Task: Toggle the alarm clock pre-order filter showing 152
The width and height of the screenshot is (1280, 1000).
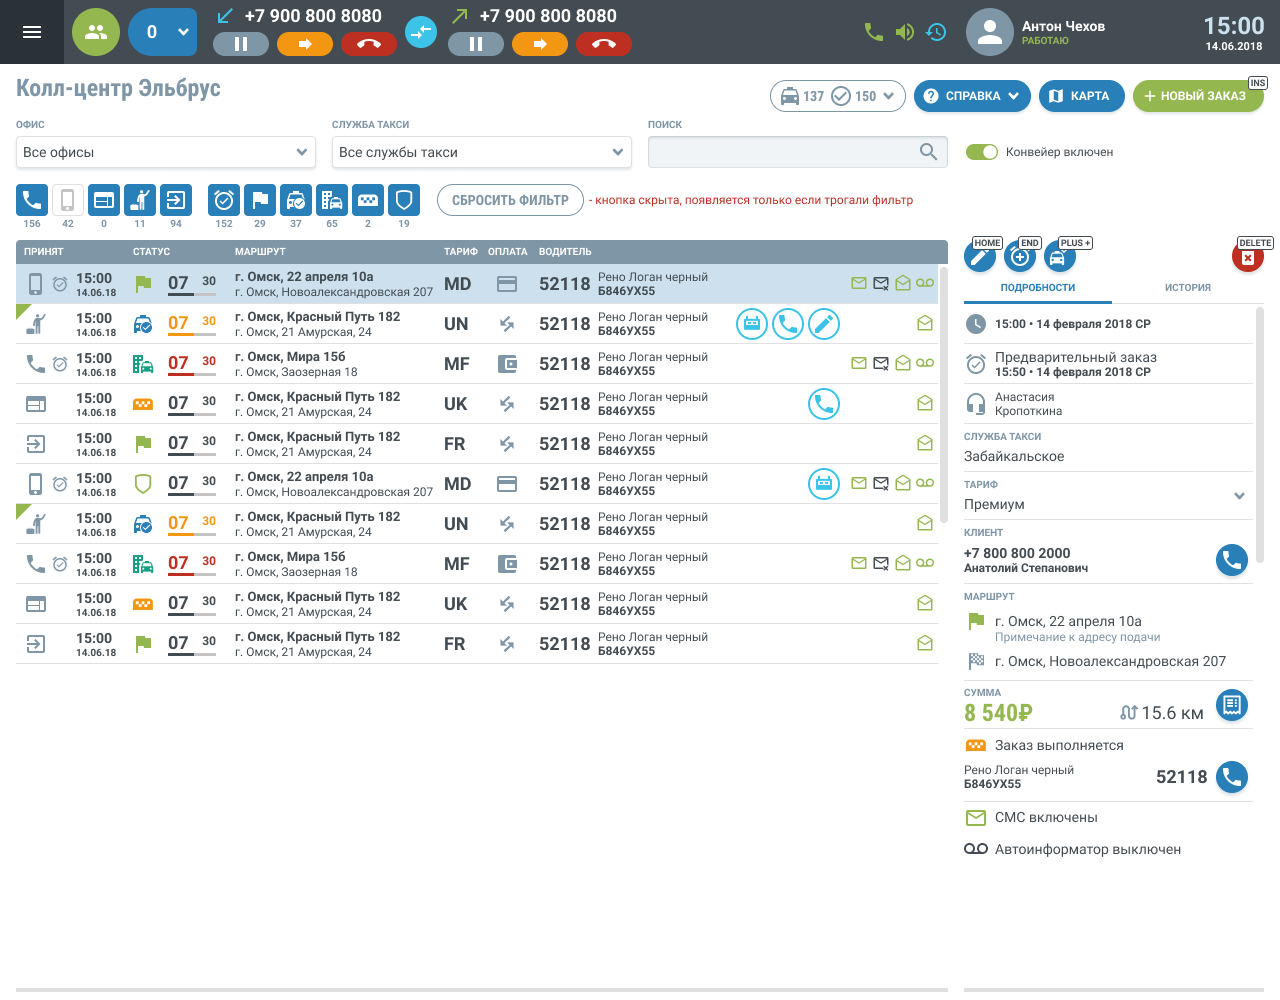Action: pyautogui.click(x=224, y=200)
